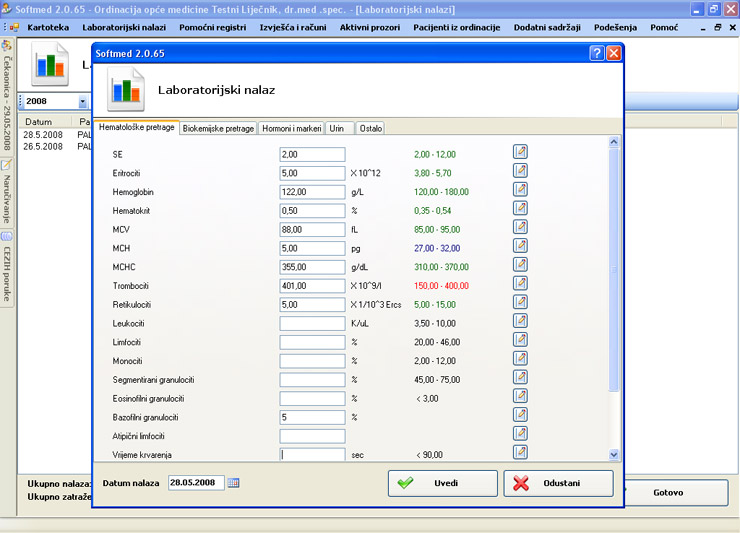This screenshot has width=740, height=533.
Task: Click the edit icon for Bazofilni granulociti
Action: pyautogui.click(x=520, y=415)
